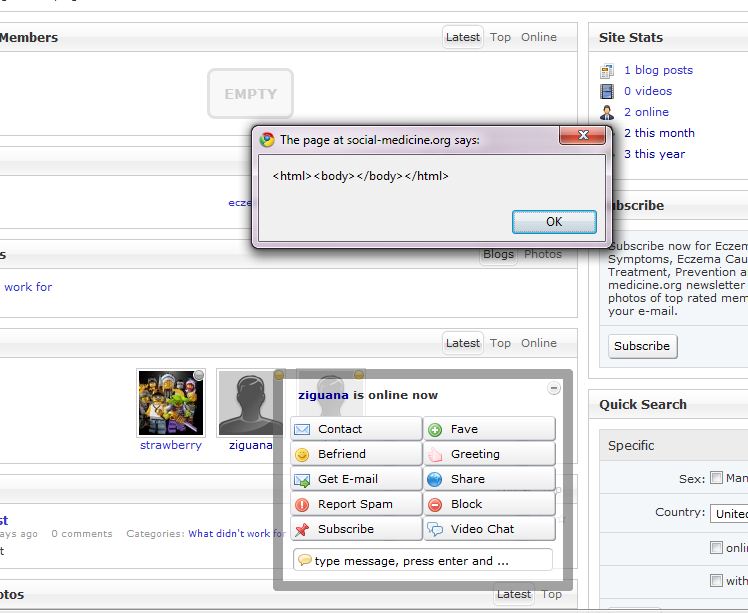Click the Video Chat button label

pyautogui.click(x=482, y=529)
